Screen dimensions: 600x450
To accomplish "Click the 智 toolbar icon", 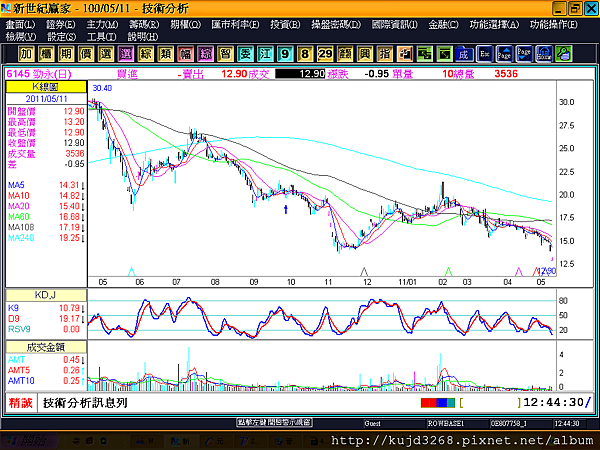I will pos(225,54).
